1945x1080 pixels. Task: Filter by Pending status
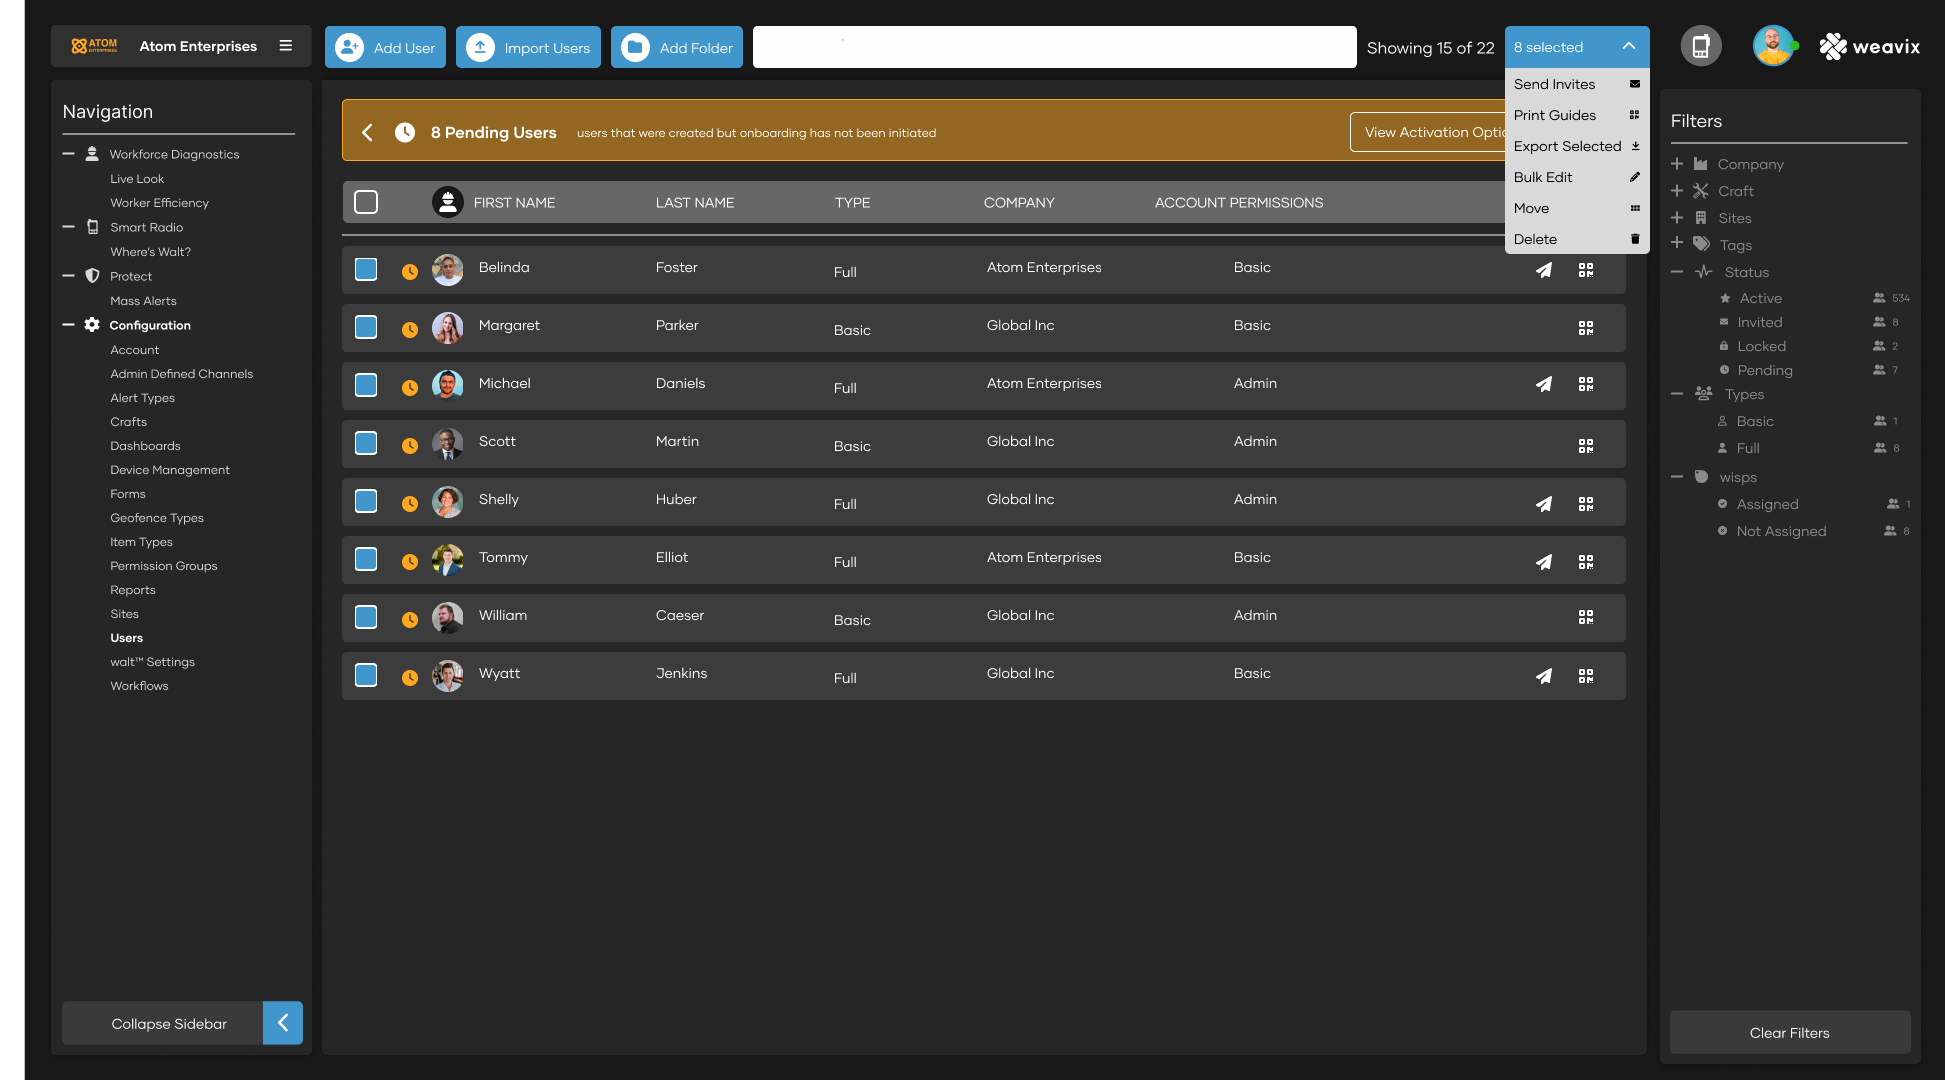pos(1764,370)
